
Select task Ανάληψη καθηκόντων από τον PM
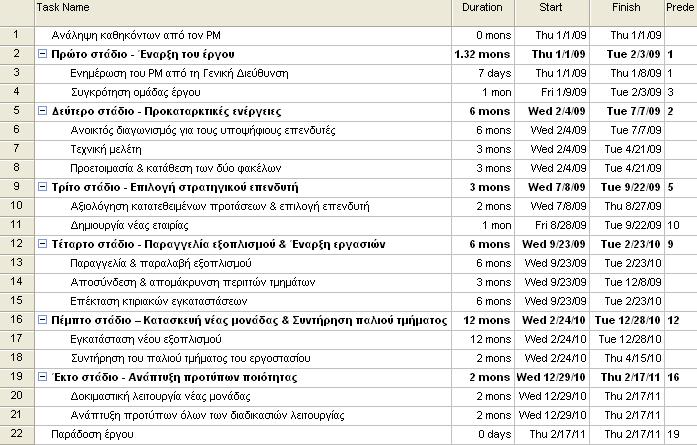pyautogui.click(x=136, y=35)
